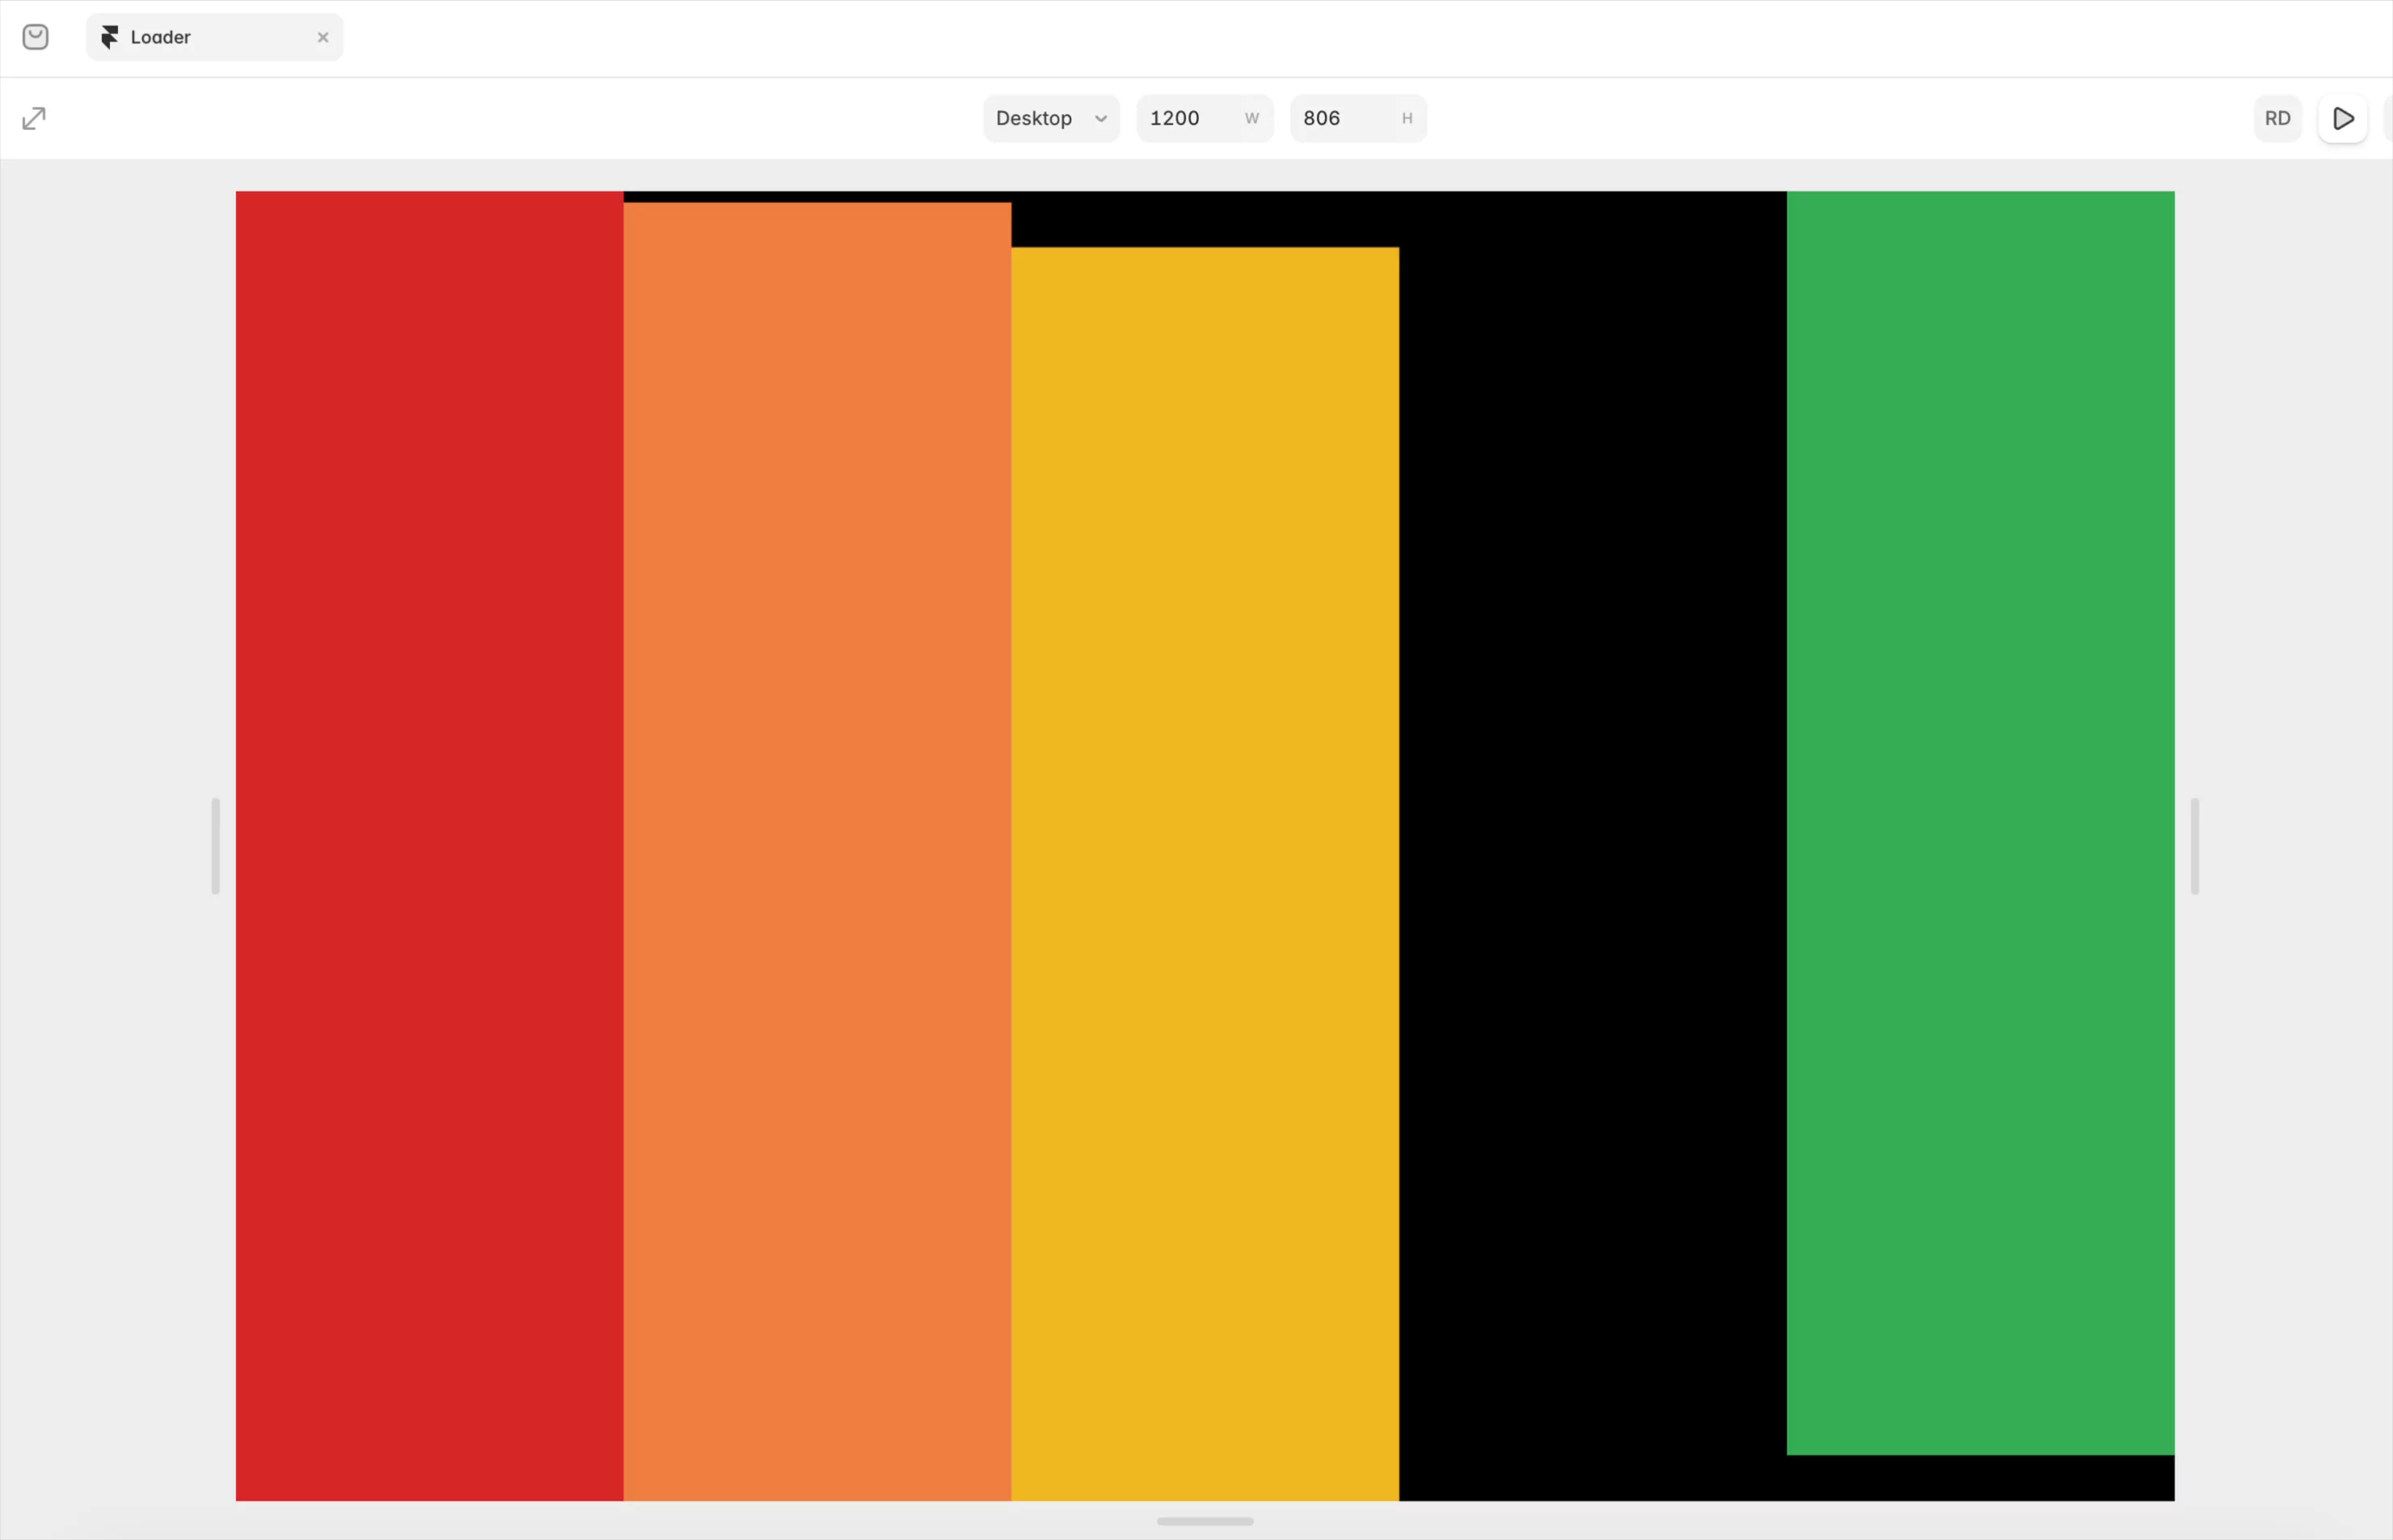Start the preview with the Play button

point(2342,118)
